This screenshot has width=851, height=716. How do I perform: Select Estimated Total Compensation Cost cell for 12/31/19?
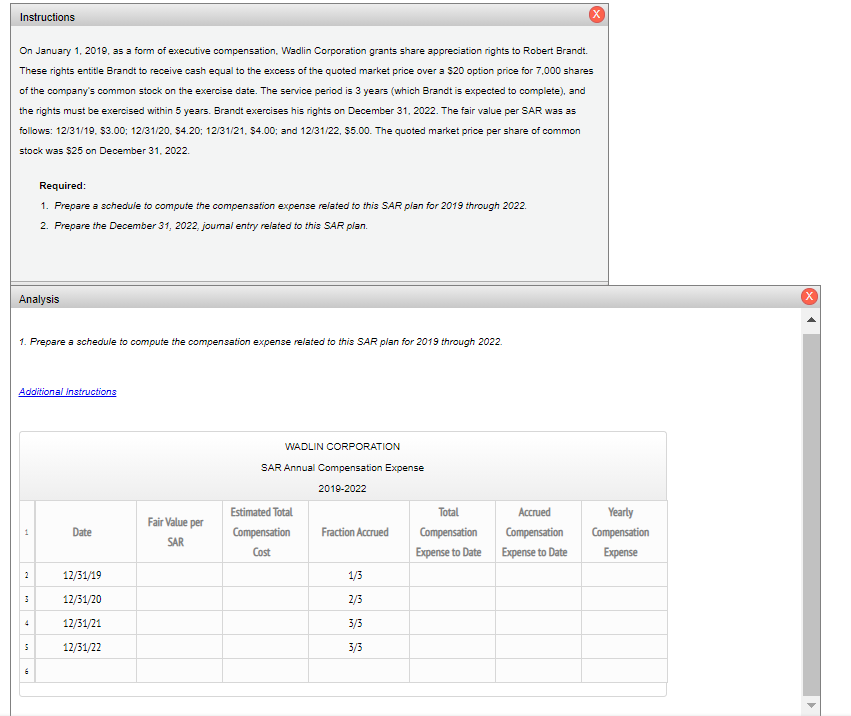pos(265,575)
